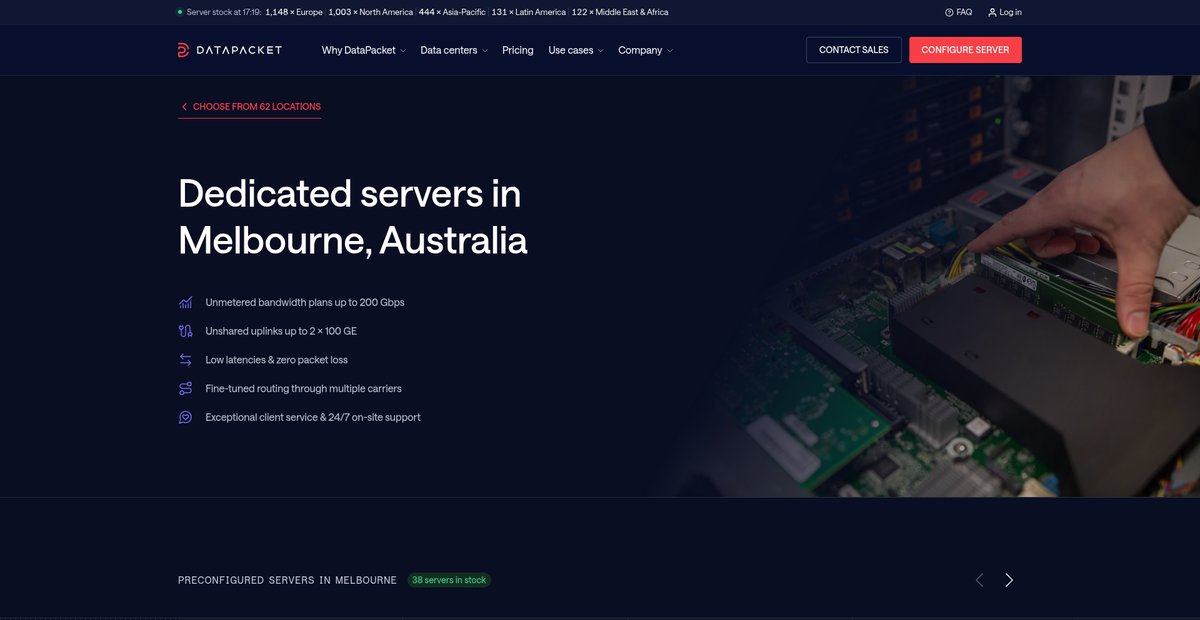Open the Pricing page

[518, 50]
